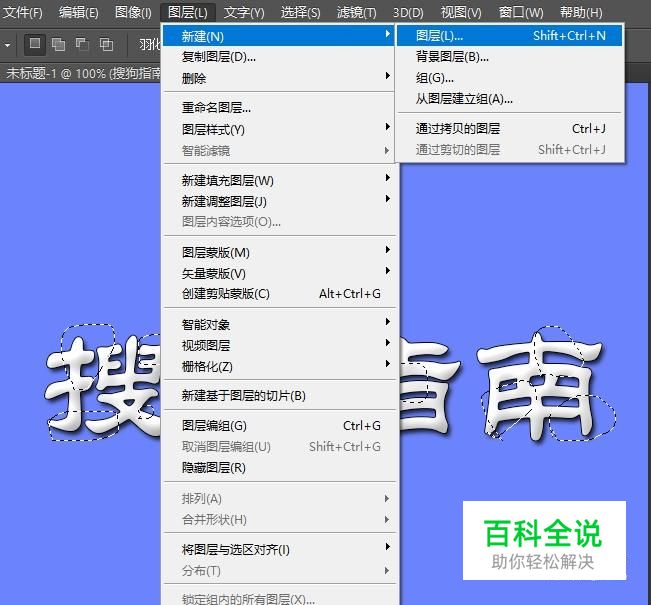Image resolution: width=651 pixels, height=605 pixels.
Task: Expand the 图层样式(Y) submenu
Action: pyautogui.click(x=278, y=130)
